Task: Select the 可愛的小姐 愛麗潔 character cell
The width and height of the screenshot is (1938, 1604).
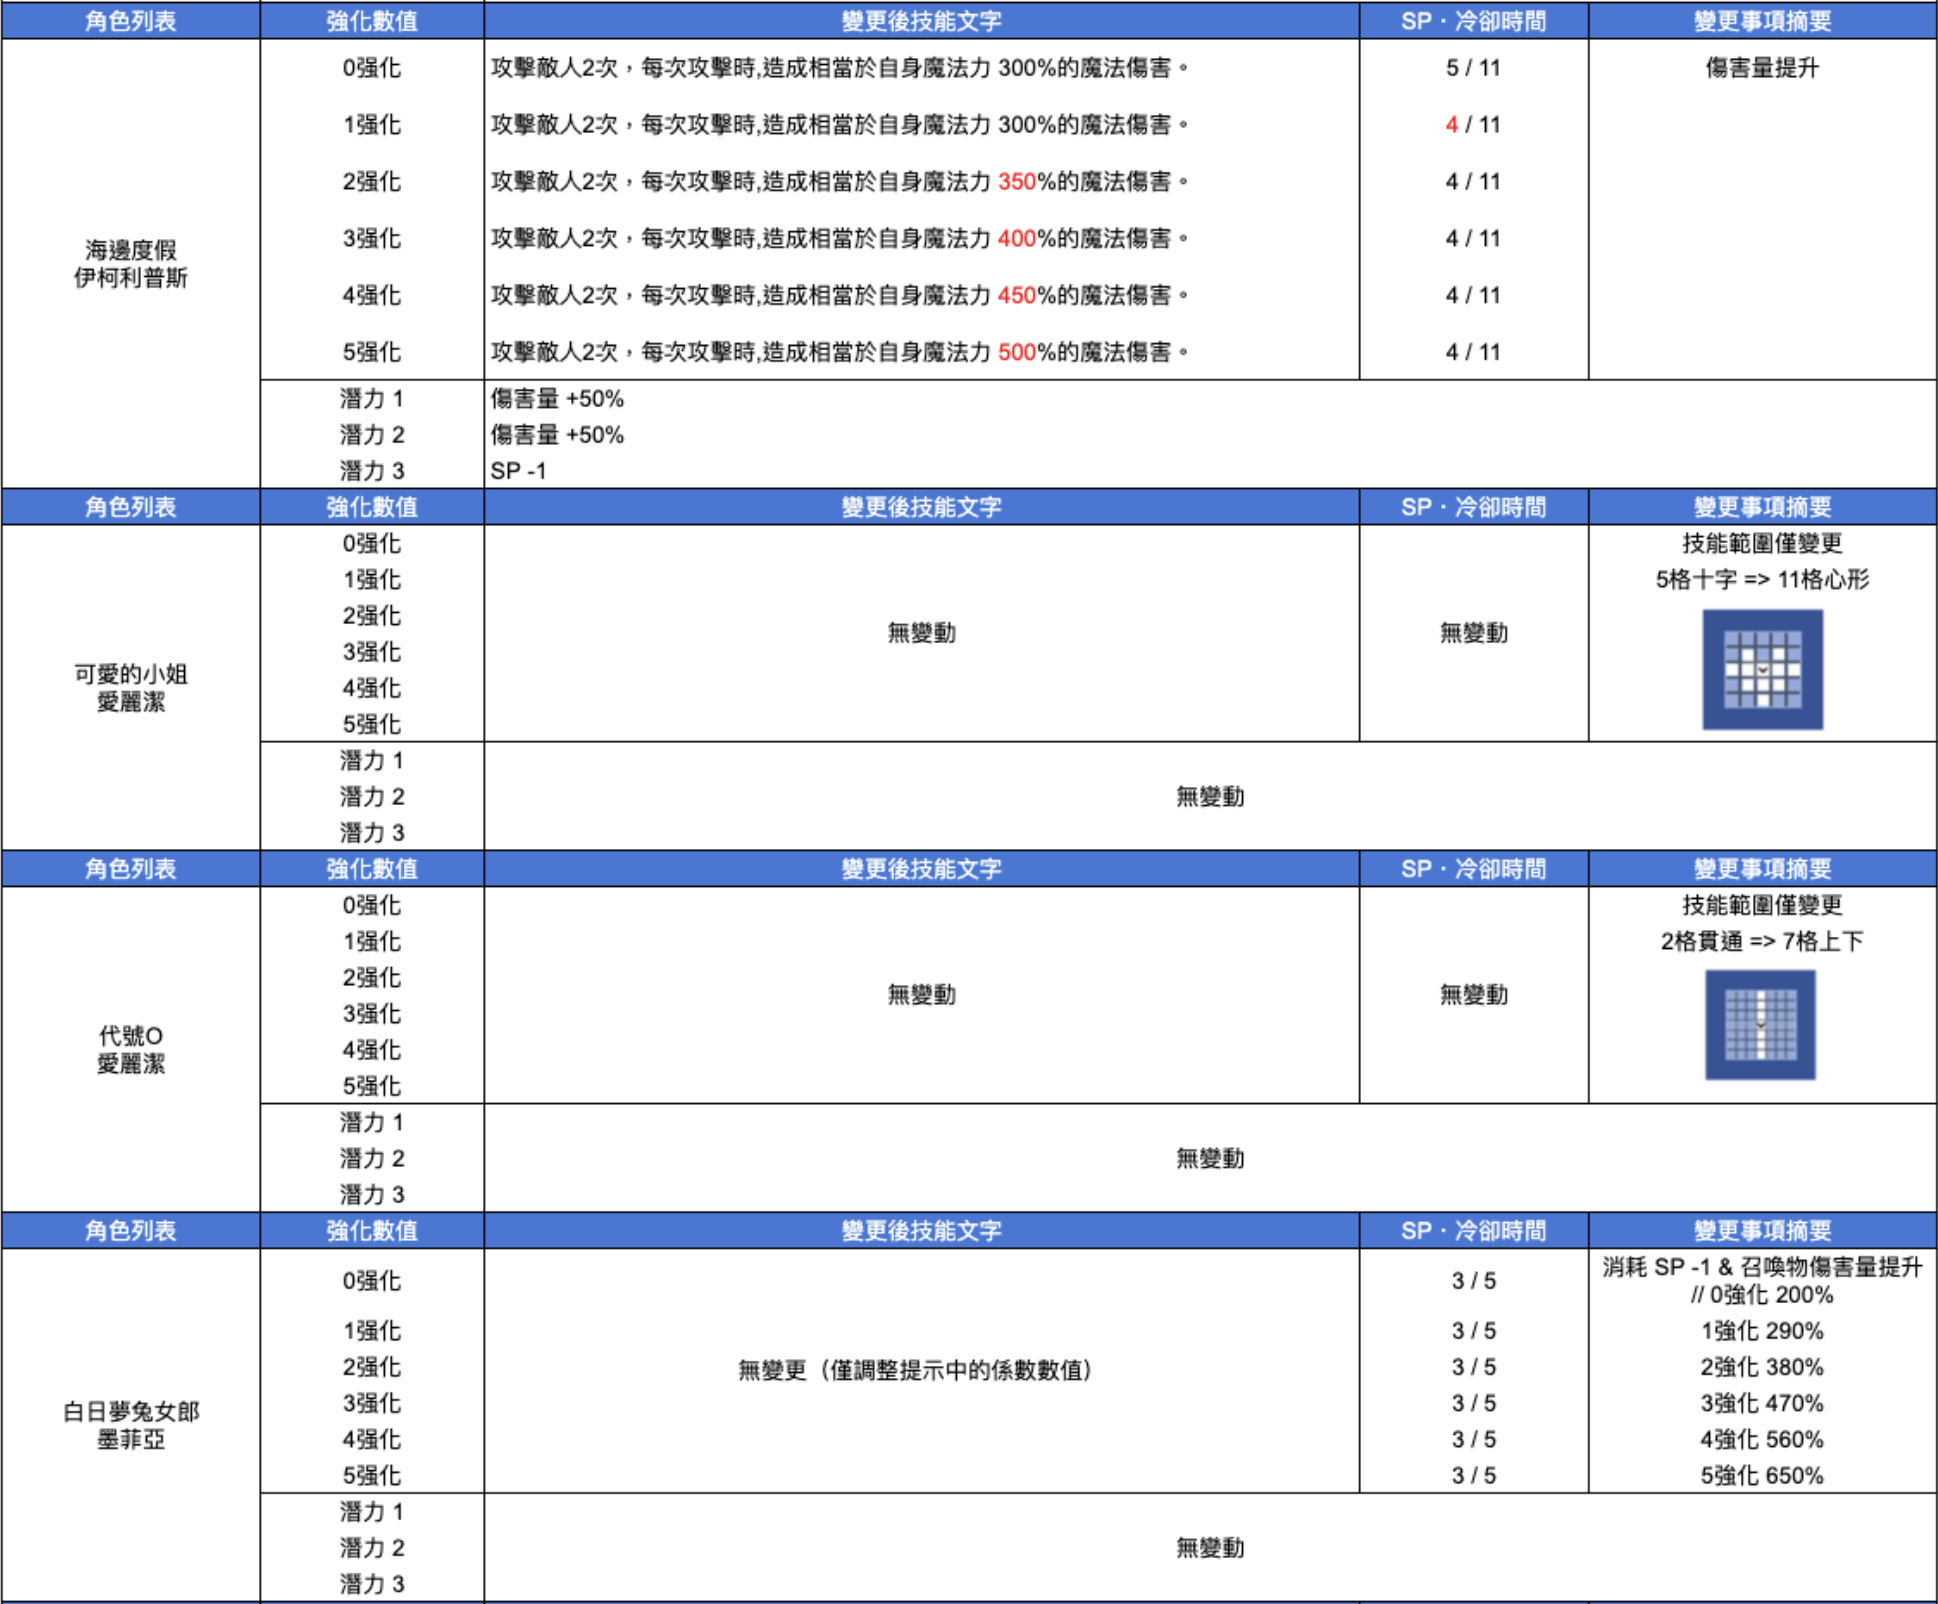Action: coord(130,688)
